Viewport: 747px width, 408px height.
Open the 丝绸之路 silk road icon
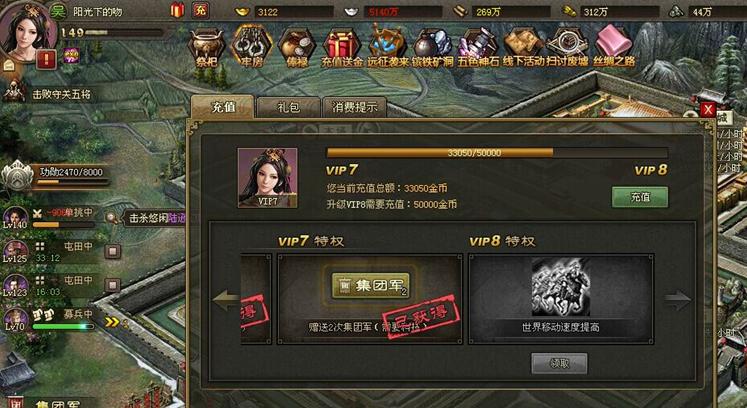[614, 46]
